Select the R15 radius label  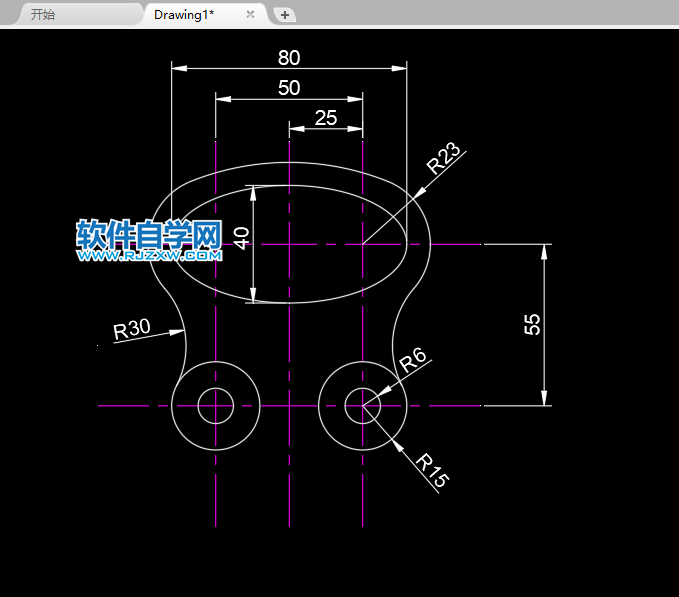pos(432,470)
